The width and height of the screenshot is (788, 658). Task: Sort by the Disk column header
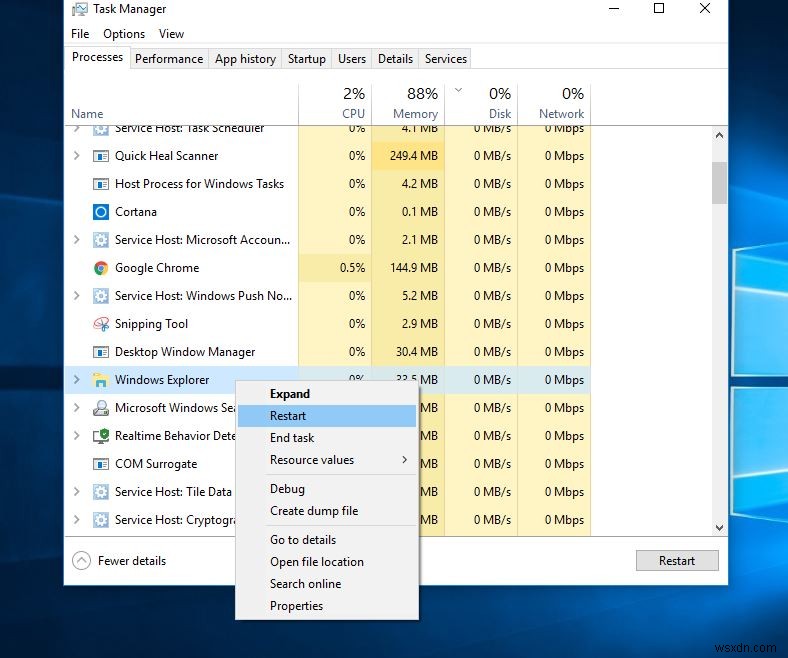[481, 104]
